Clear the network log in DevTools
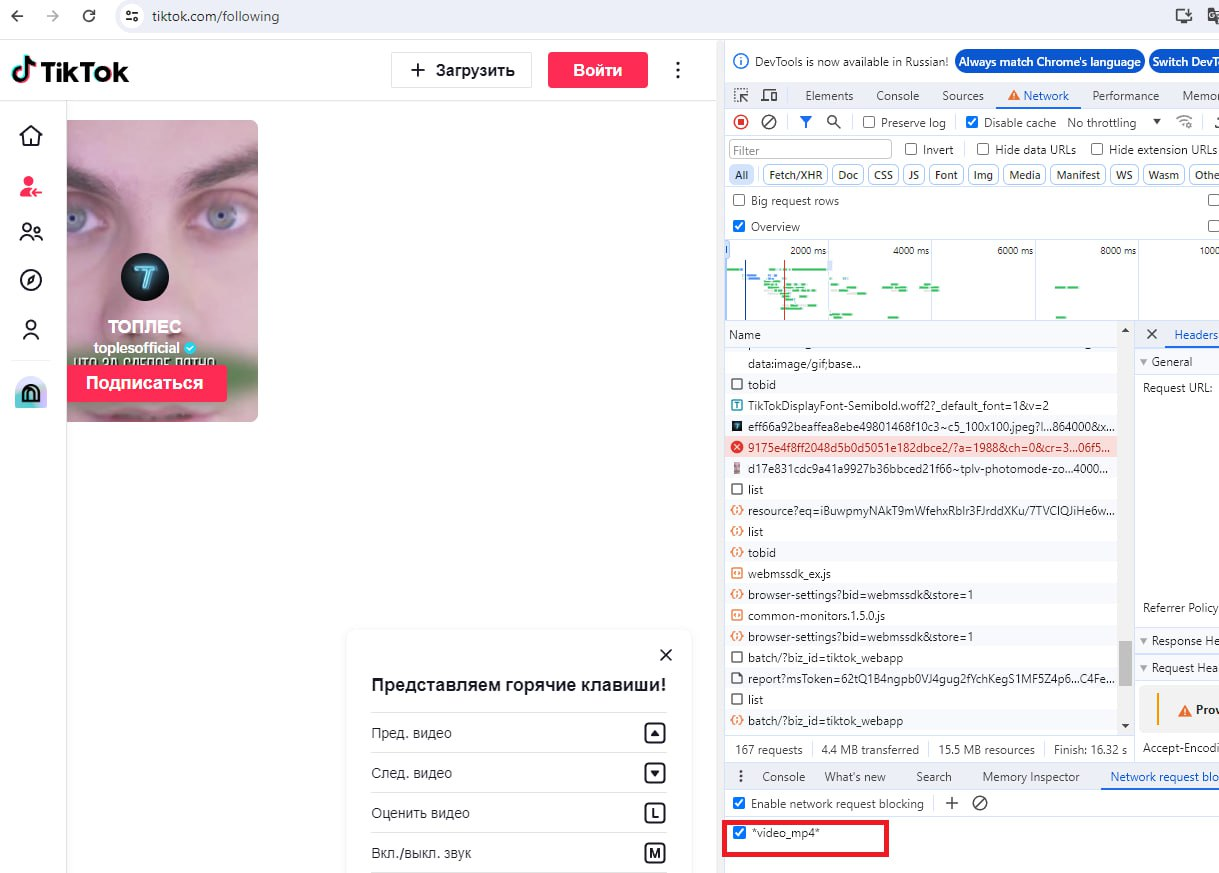1219x873 pixels. (x=769, y=122)
